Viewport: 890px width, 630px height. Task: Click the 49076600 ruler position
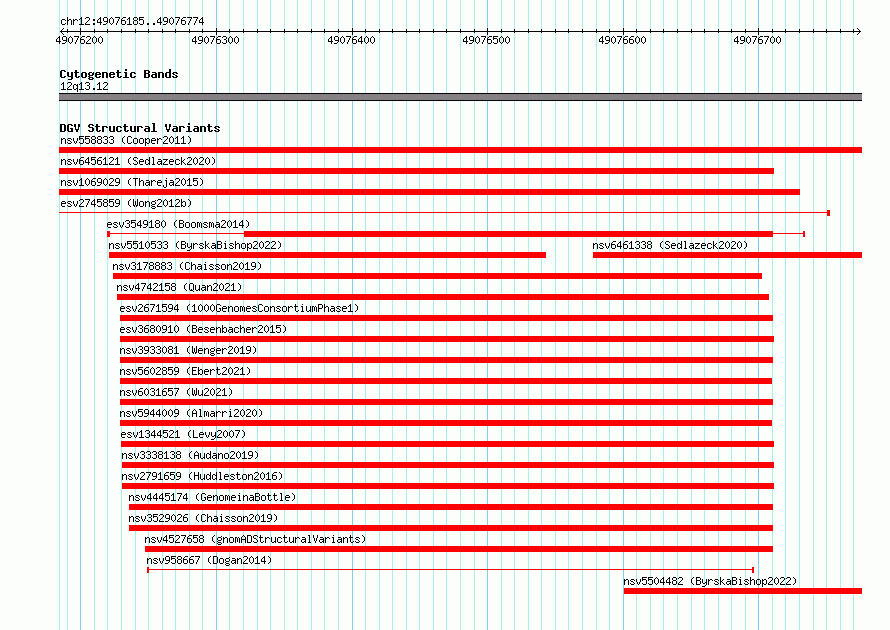click(622, 40)
